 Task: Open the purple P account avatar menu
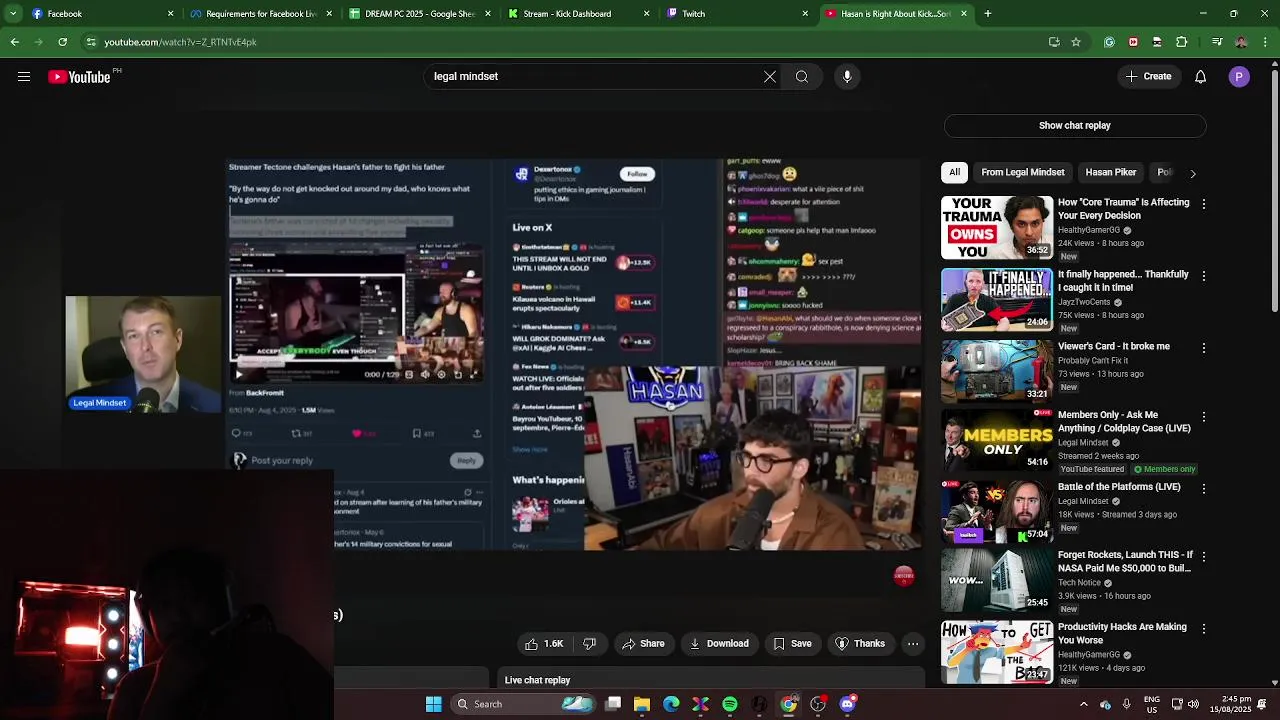[1239, 77]
